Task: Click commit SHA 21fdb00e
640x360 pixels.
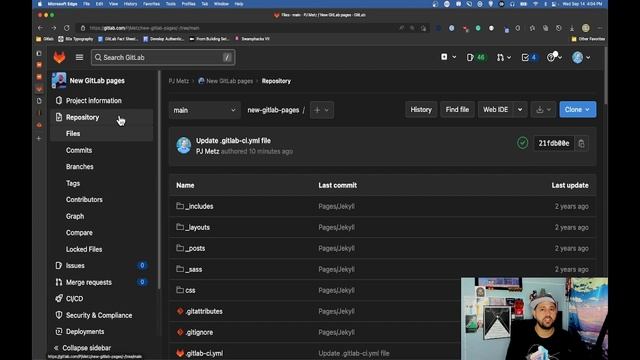Action: point(553,143)
